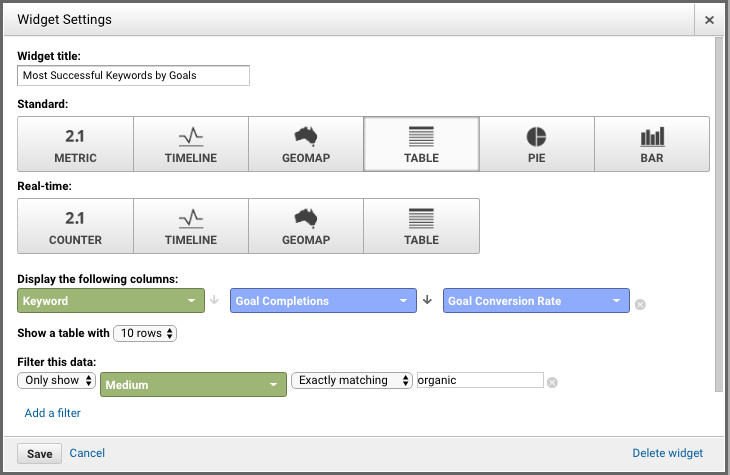The width and height of the screenshot is (730, 475).
Task: Click Delete widget link
Action: [x=668, y=453]
